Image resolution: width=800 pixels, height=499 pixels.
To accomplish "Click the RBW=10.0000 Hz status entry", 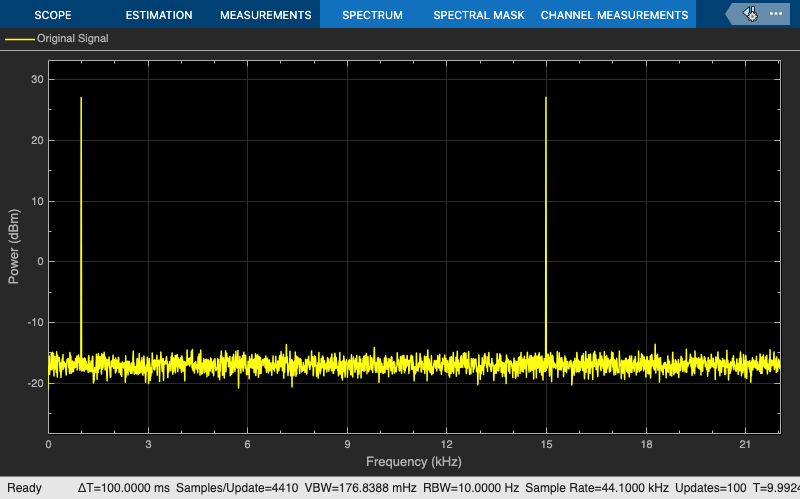I will pyautogui.click(x=471, y=488).
